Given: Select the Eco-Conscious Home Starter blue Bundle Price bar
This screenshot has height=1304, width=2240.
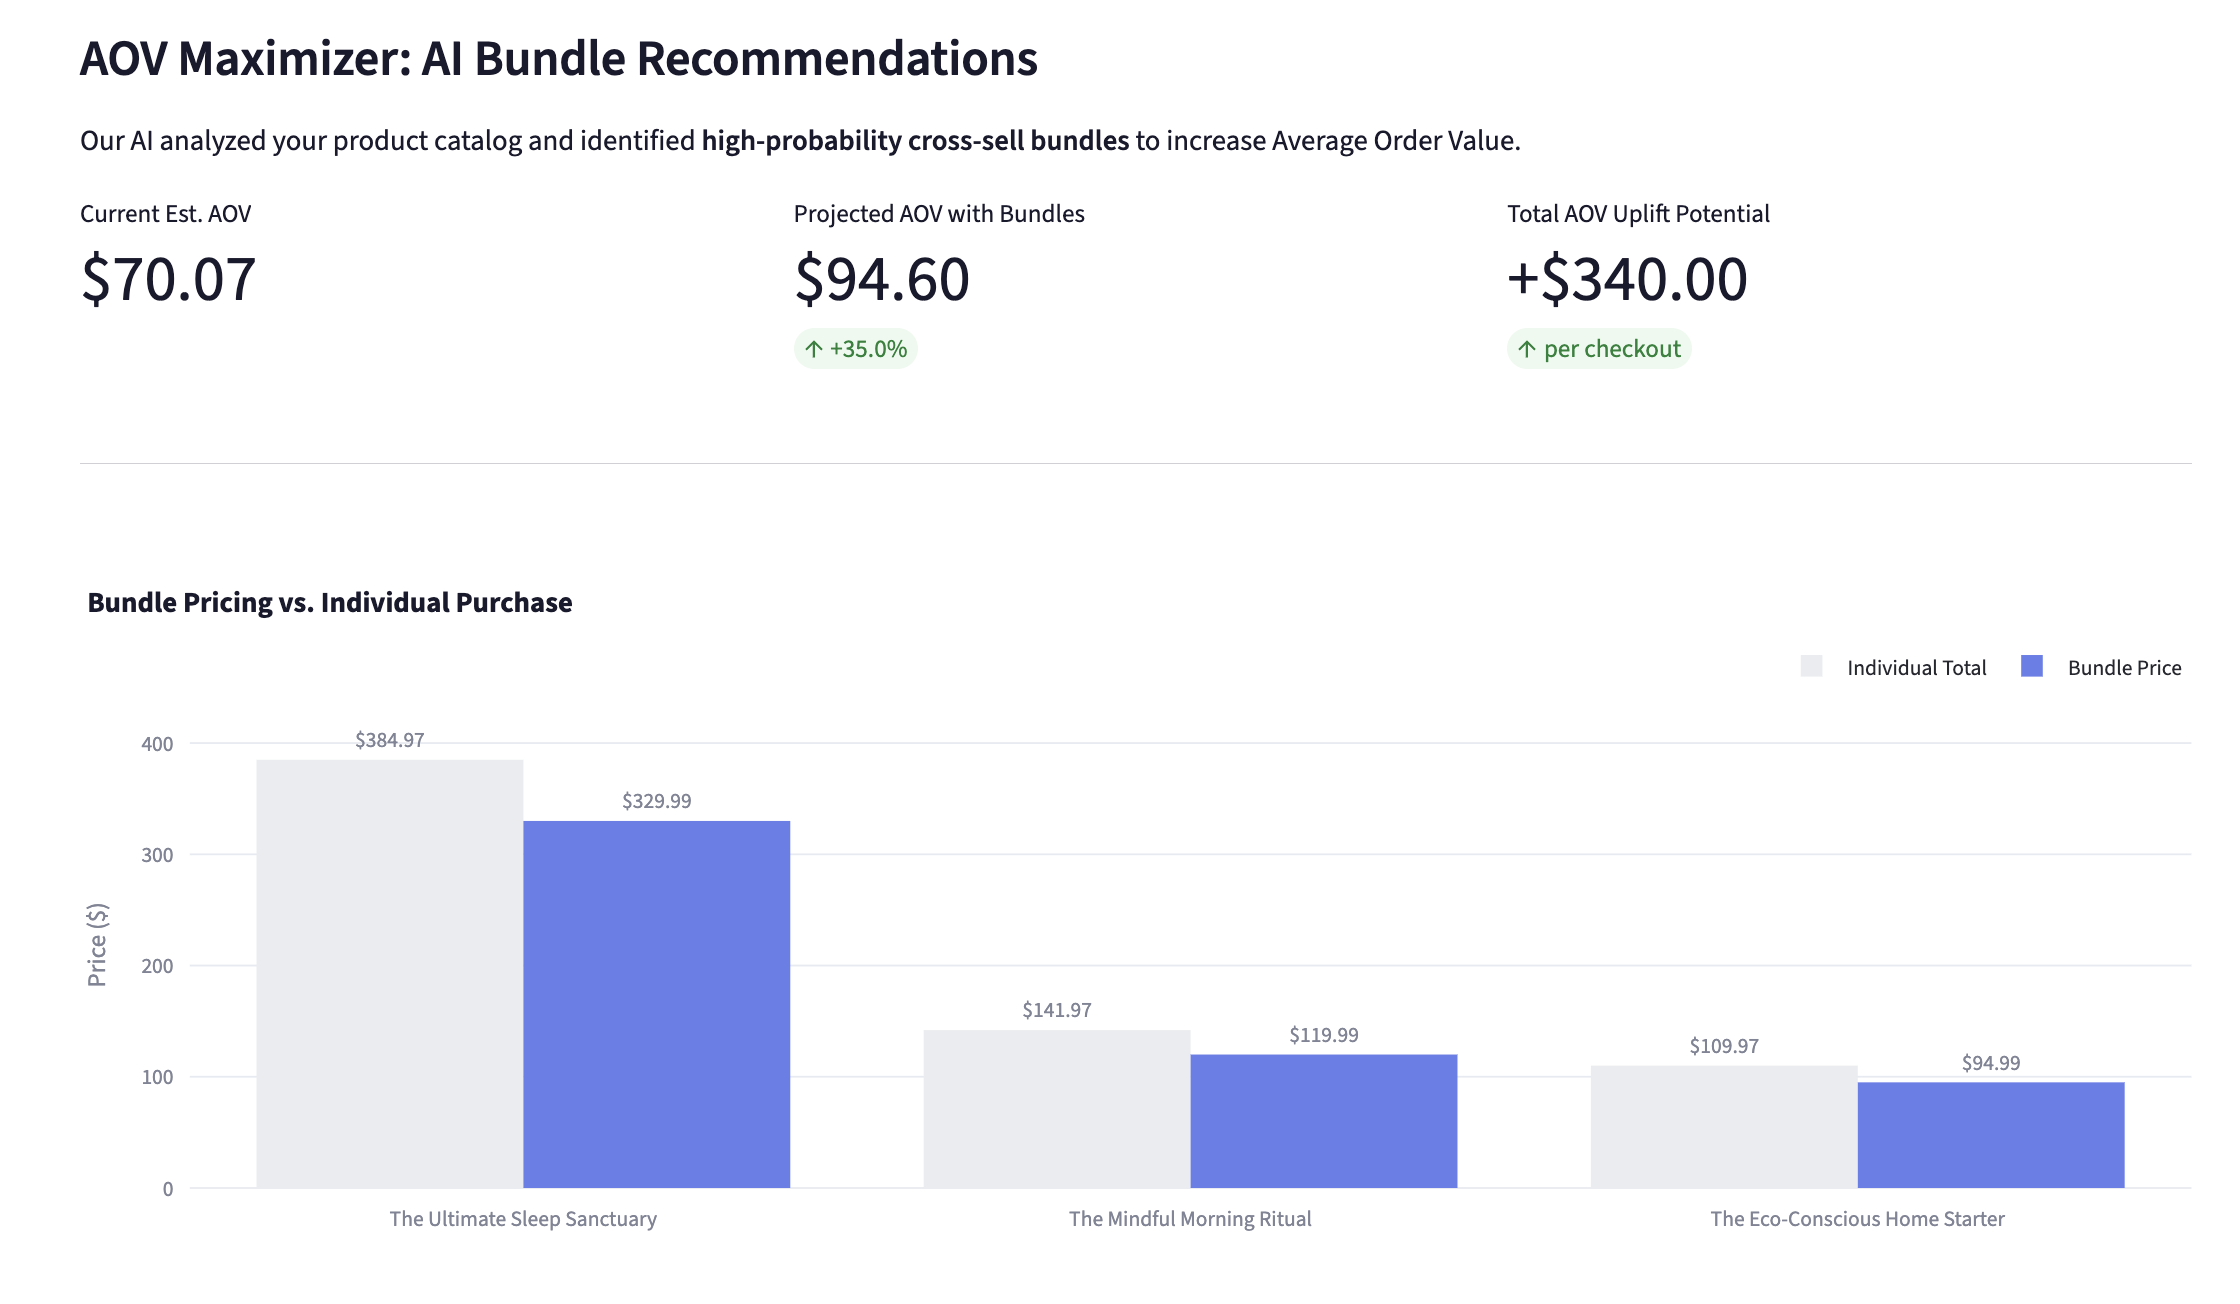Looking at the screenshot, I should [1991, 1135].
